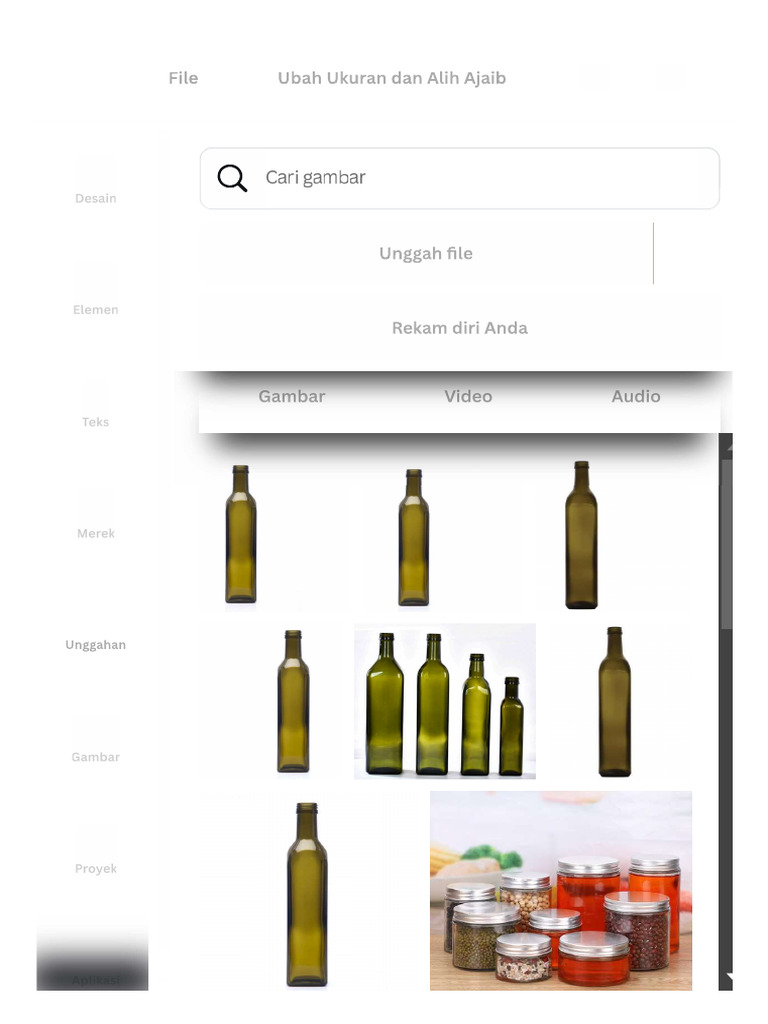The image size is (768, 1024).
Task: Select the Unggahan sidebar item
Action: (x=95, y=628)
